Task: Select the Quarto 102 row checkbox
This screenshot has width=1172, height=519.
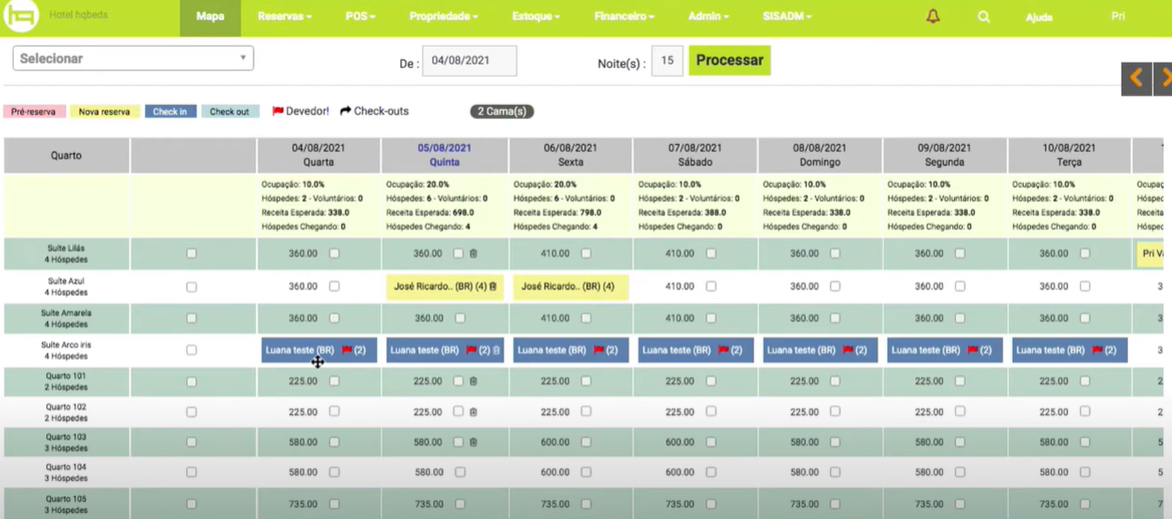Action: coord(192,412)
